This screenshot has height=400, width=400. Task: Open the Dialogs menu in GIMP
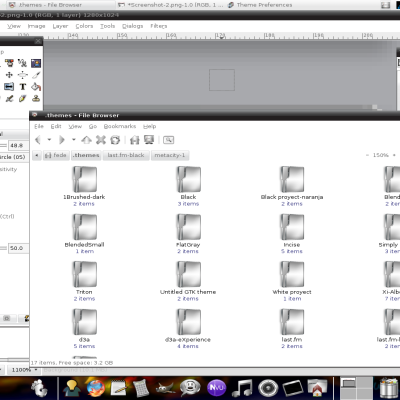pyautogui.click(x=132, y=26)
